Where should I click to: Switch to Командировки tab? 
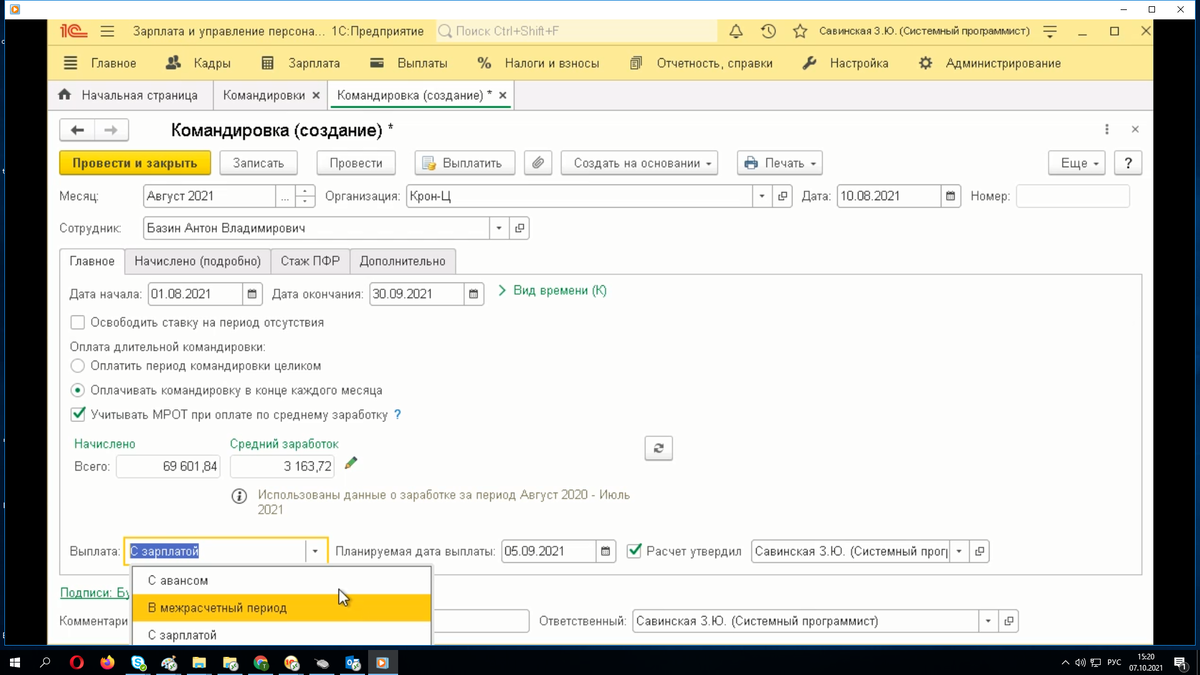pyautogui.click(x=264, y=96)
